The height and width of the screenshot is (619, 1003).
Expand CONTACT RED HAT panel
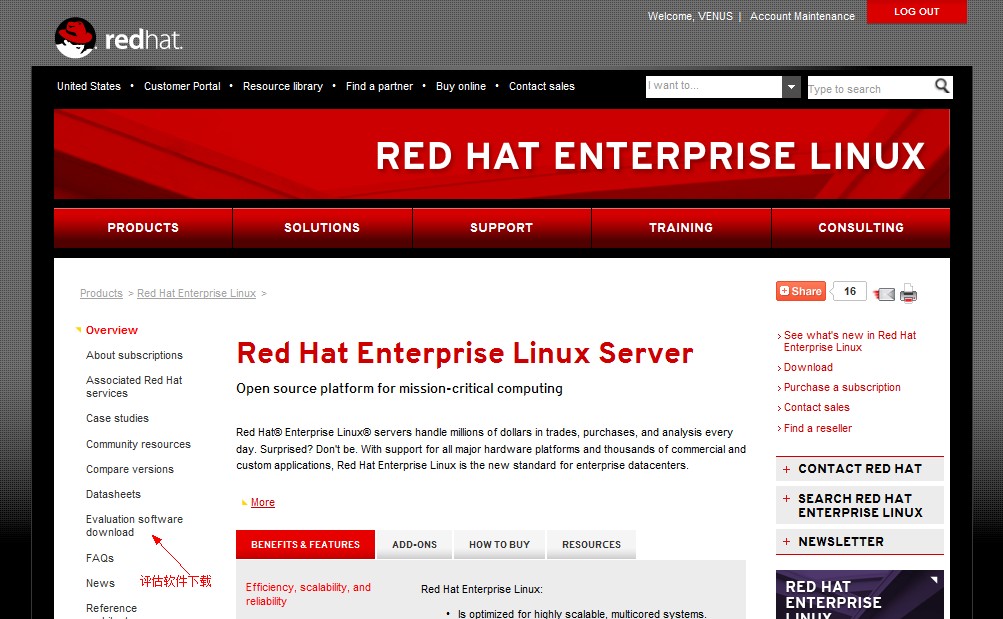point(860,469)
